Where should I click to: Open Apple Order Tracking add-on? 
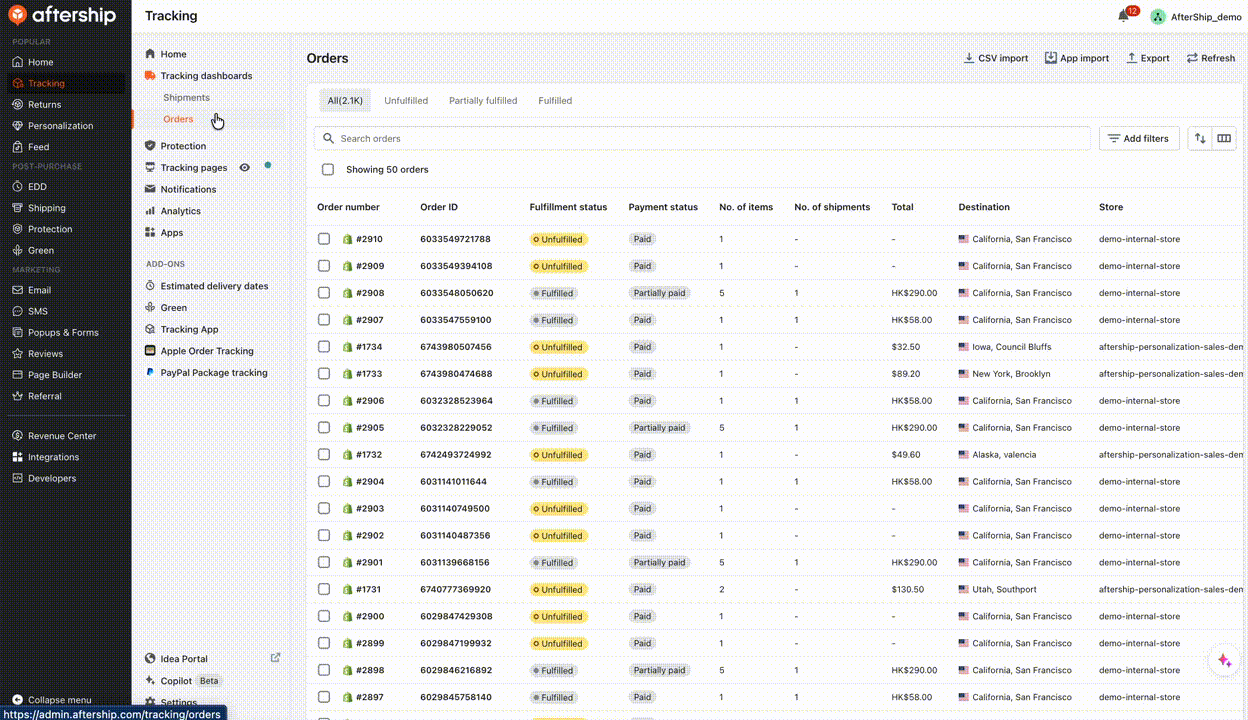tap(207, 351)
